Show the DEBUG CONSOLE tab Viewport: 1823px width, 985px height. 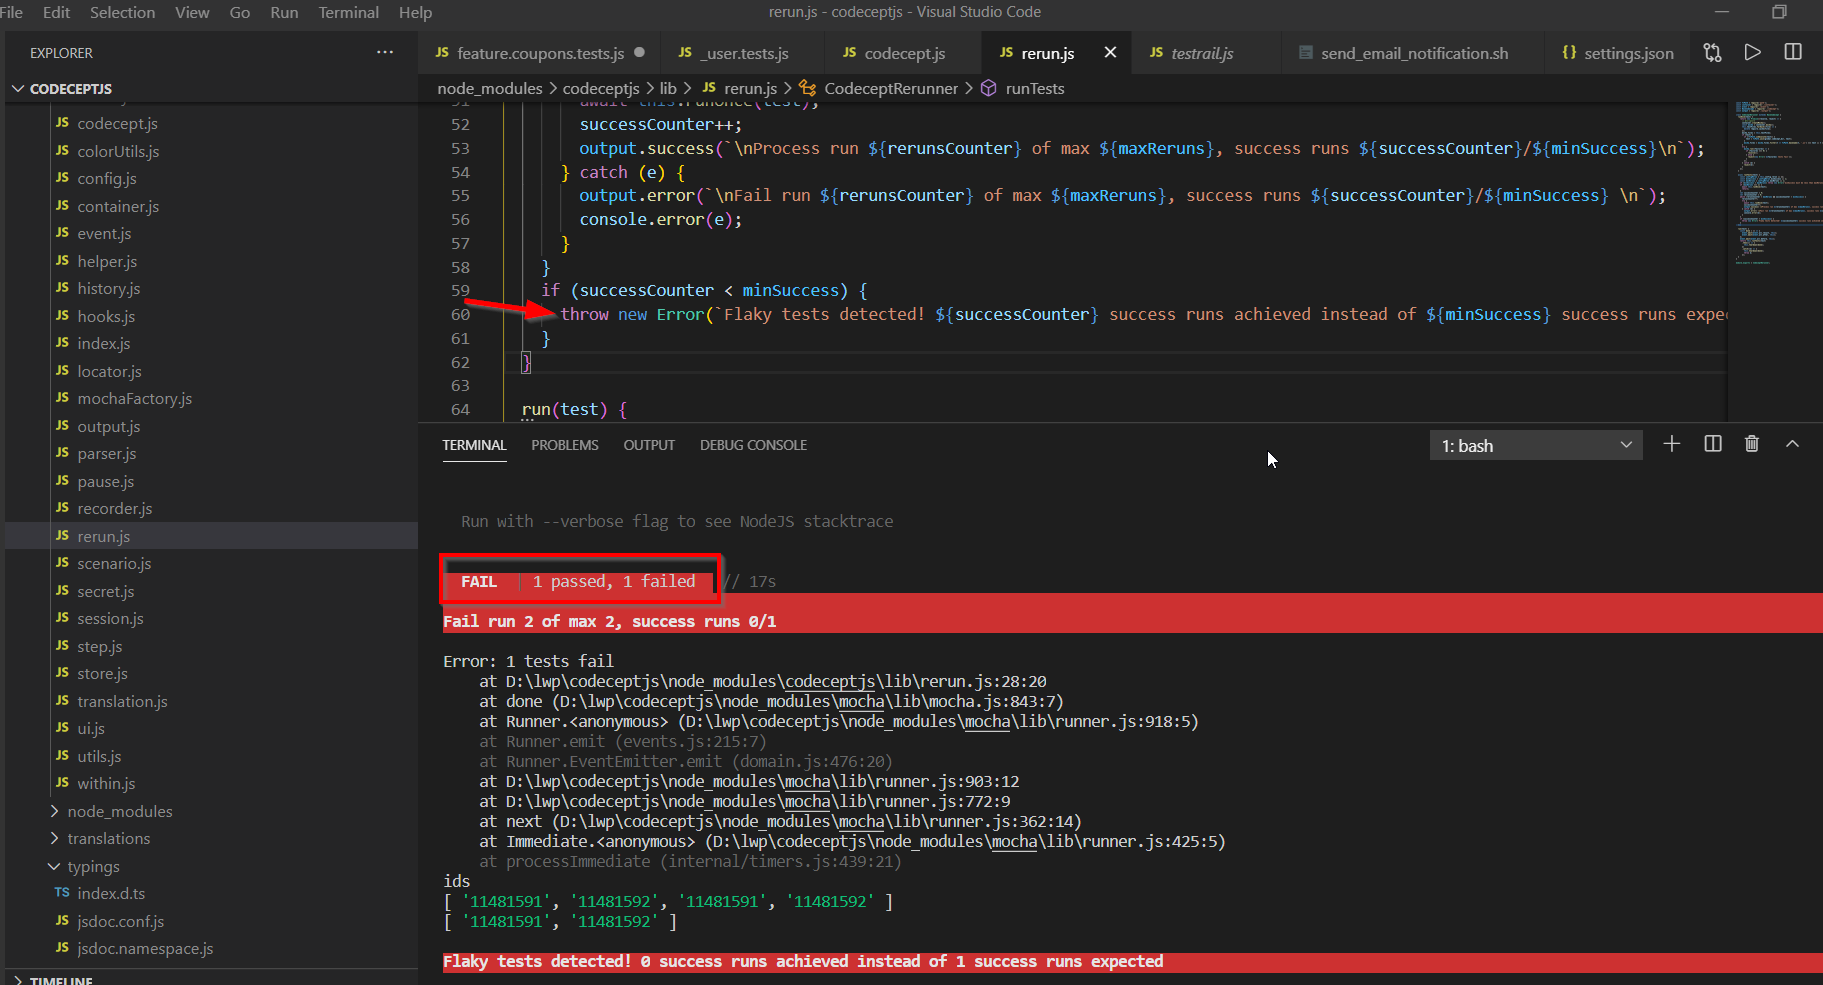pos(753,445)
